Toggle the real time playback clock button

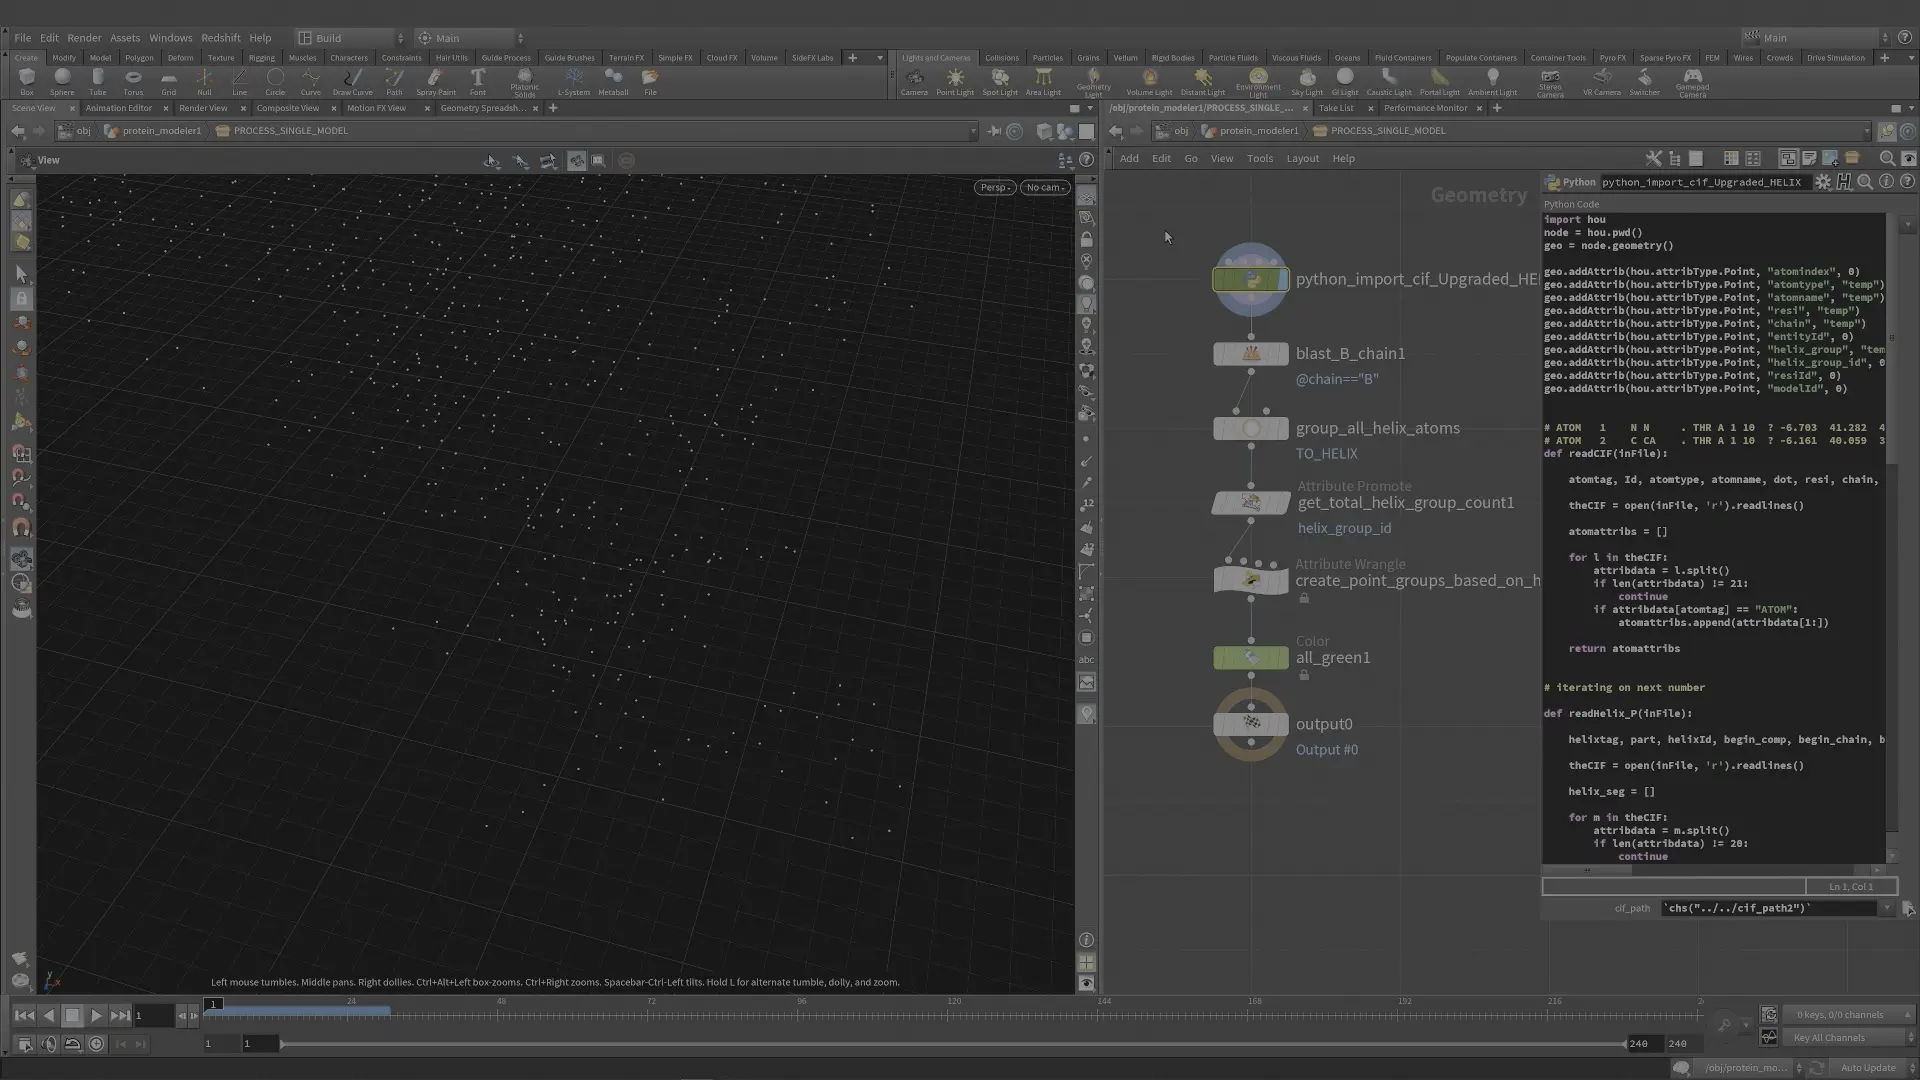(x=96, y=1044)
